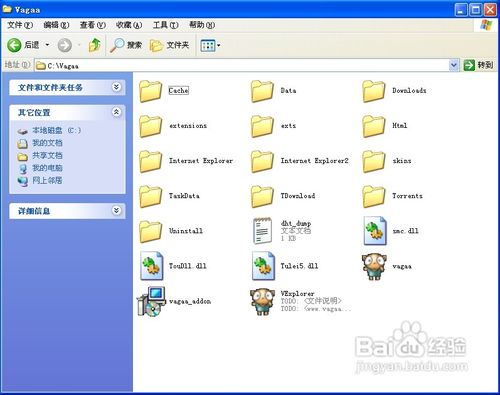Image resolution: width=500 pixels, height=395 pixels.
Task: Select the skins folder icon
Action: (x=374, y=161)
